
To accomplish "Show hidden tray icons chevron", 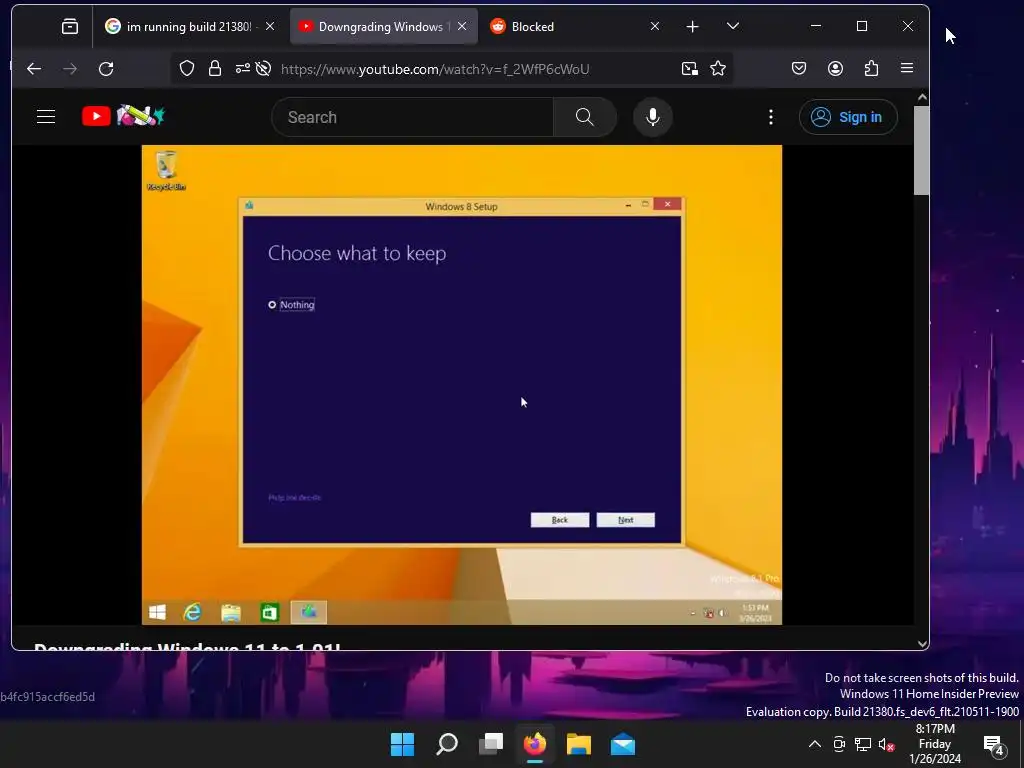I will [815, 744].
